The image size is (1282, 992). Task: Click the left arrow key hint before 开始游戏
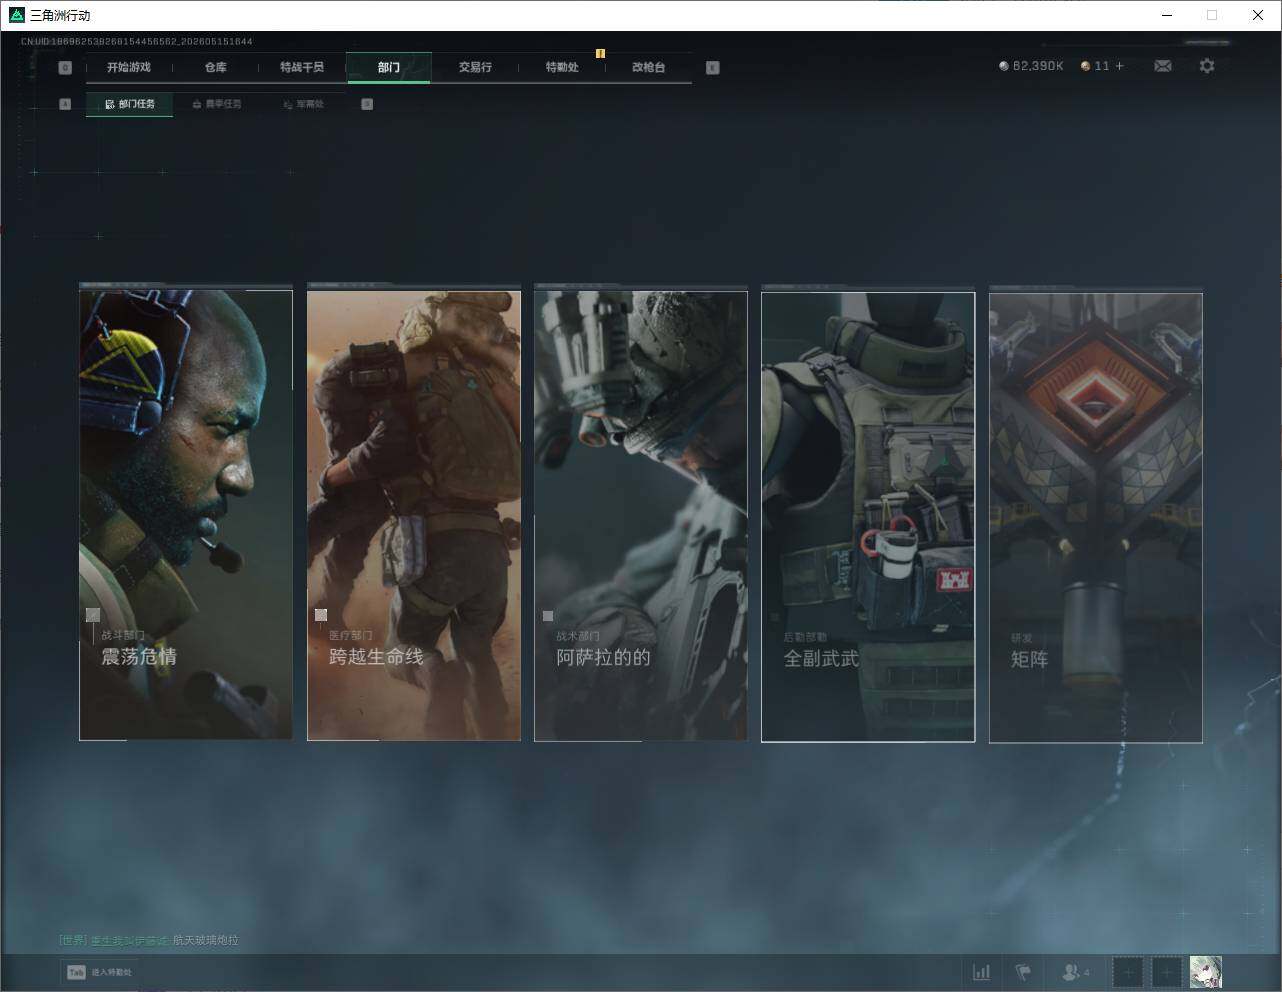click(65, 68)
